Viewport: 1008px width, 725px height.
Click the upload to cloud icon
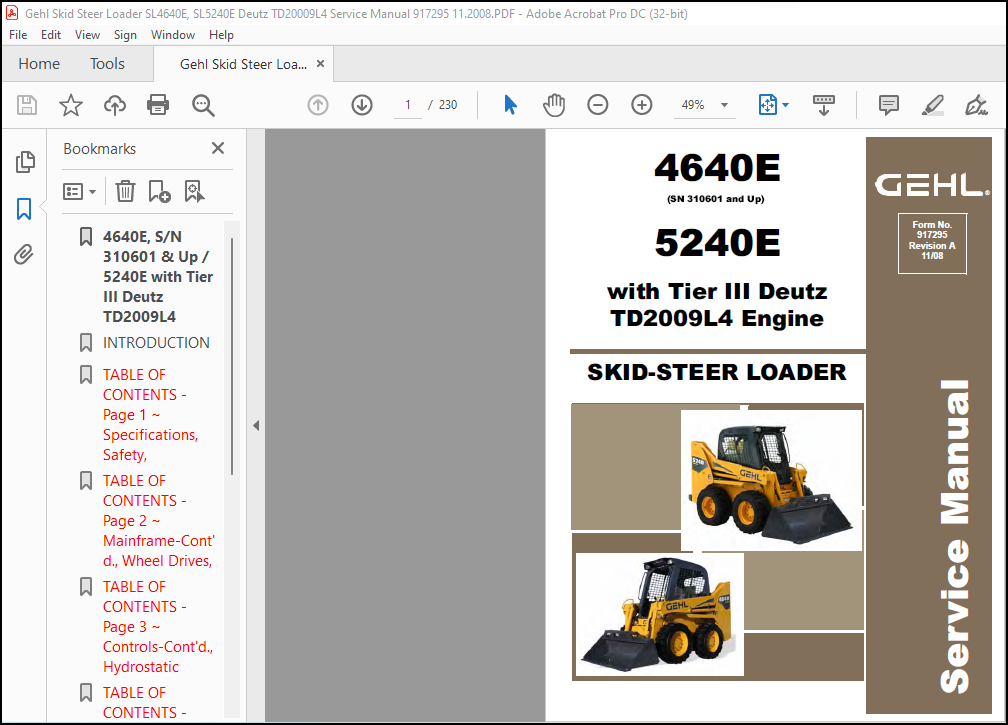point(115,105)
